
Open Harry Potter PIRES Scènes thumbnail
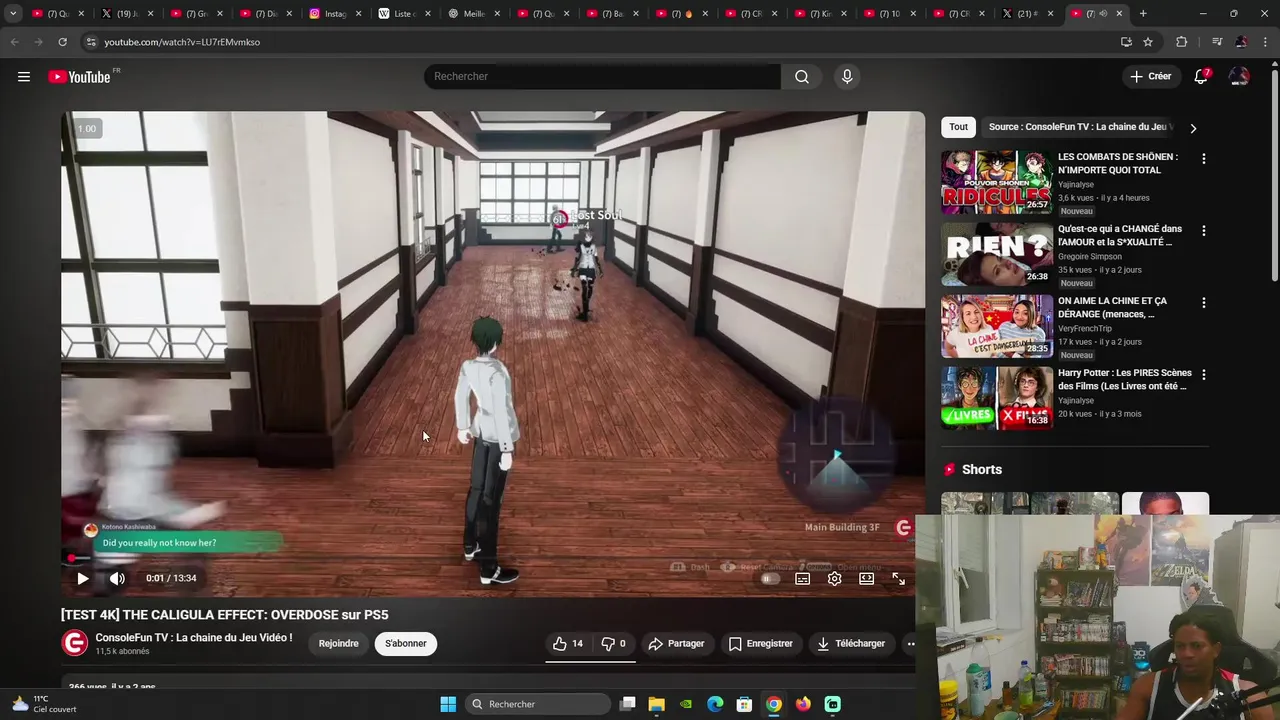(996, 398)
